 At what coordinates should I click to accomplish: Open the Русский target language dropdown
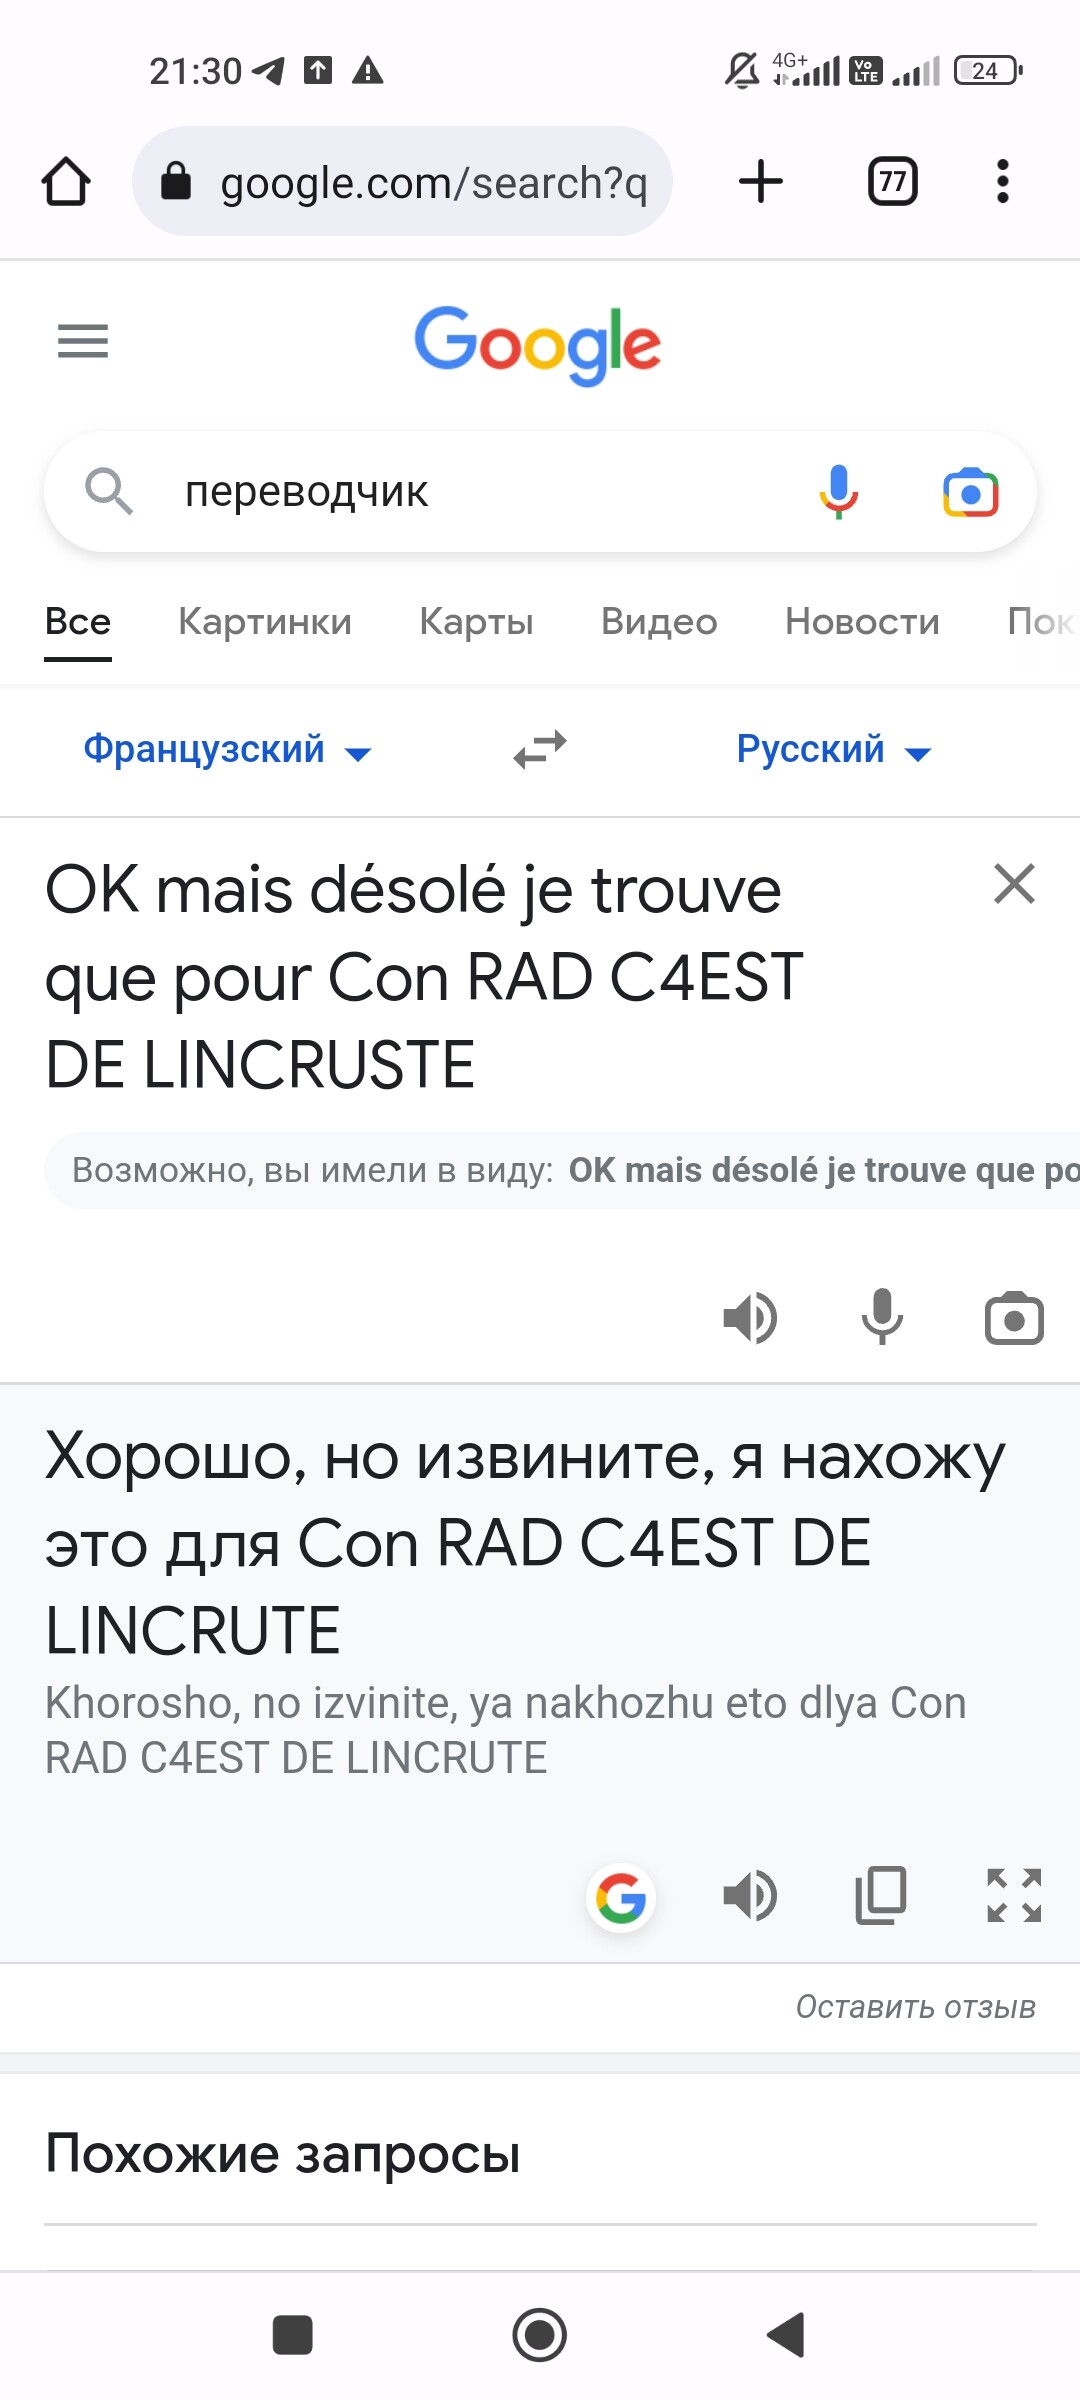(x=834, y=749)
